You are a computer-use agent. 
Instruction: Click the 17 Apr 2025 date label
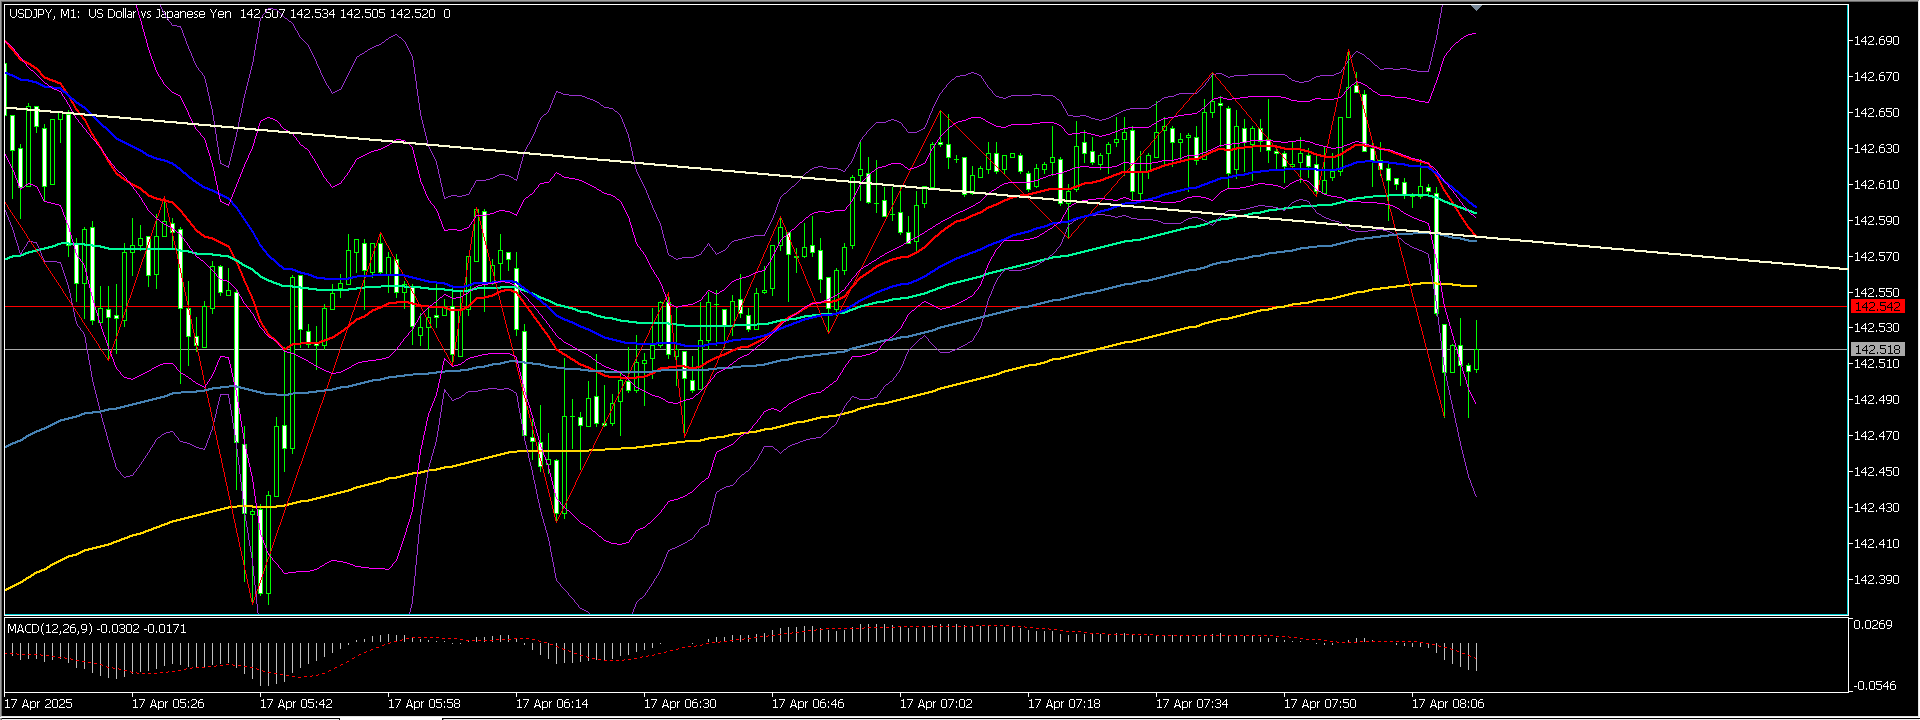pos(39,704)
